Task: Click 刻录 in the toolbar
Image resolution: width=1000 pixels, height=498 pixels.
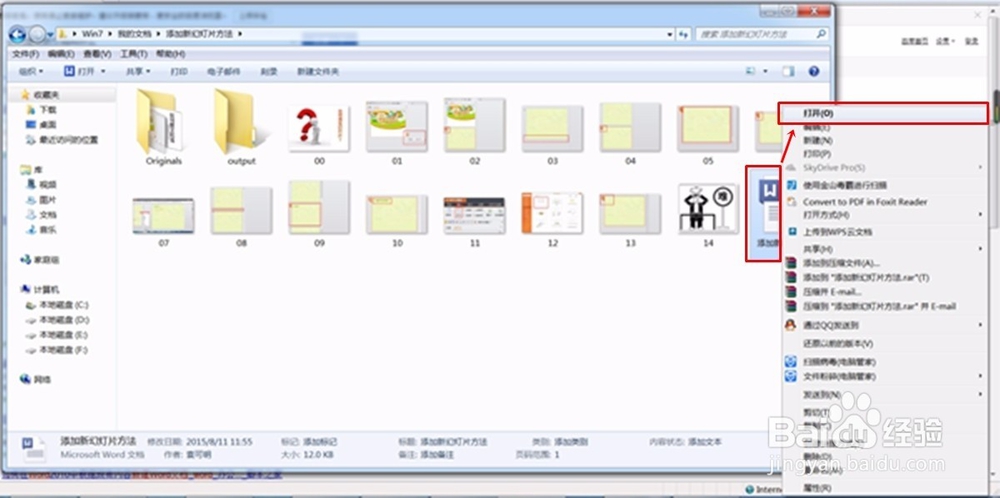Action: pyautogui.click(x=269, y=71)
